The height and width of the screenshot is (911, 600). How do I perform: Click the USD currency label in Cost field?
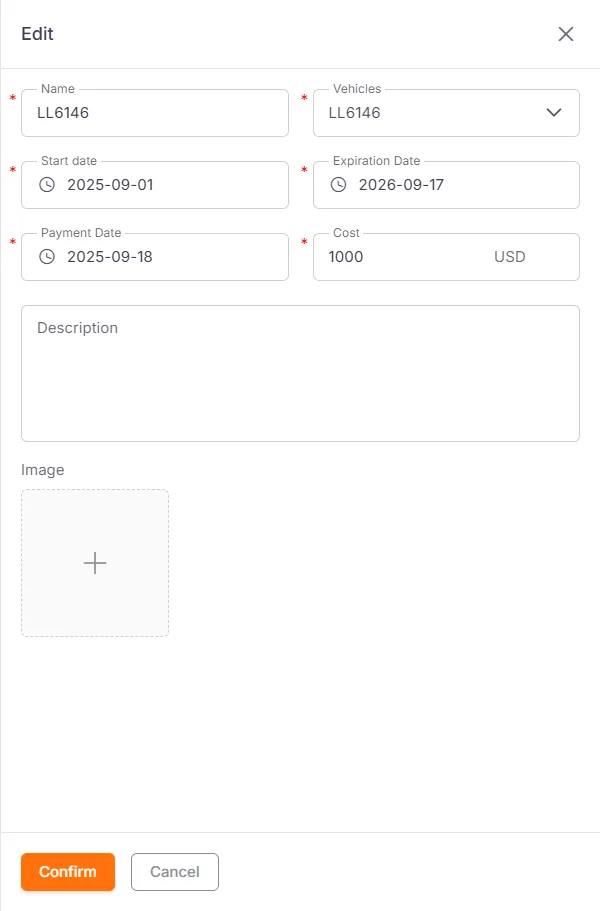tap(510, 256)
